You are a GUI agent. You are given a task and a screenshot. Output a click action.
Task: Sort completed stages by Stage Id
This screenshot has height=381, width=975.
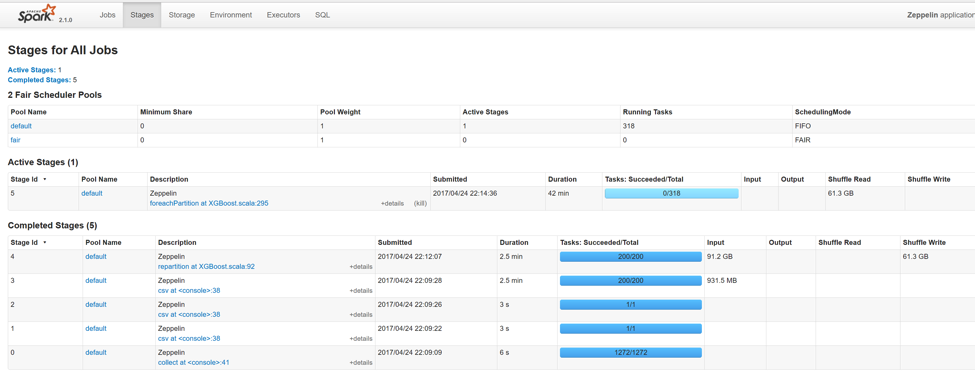coord(29,242)
